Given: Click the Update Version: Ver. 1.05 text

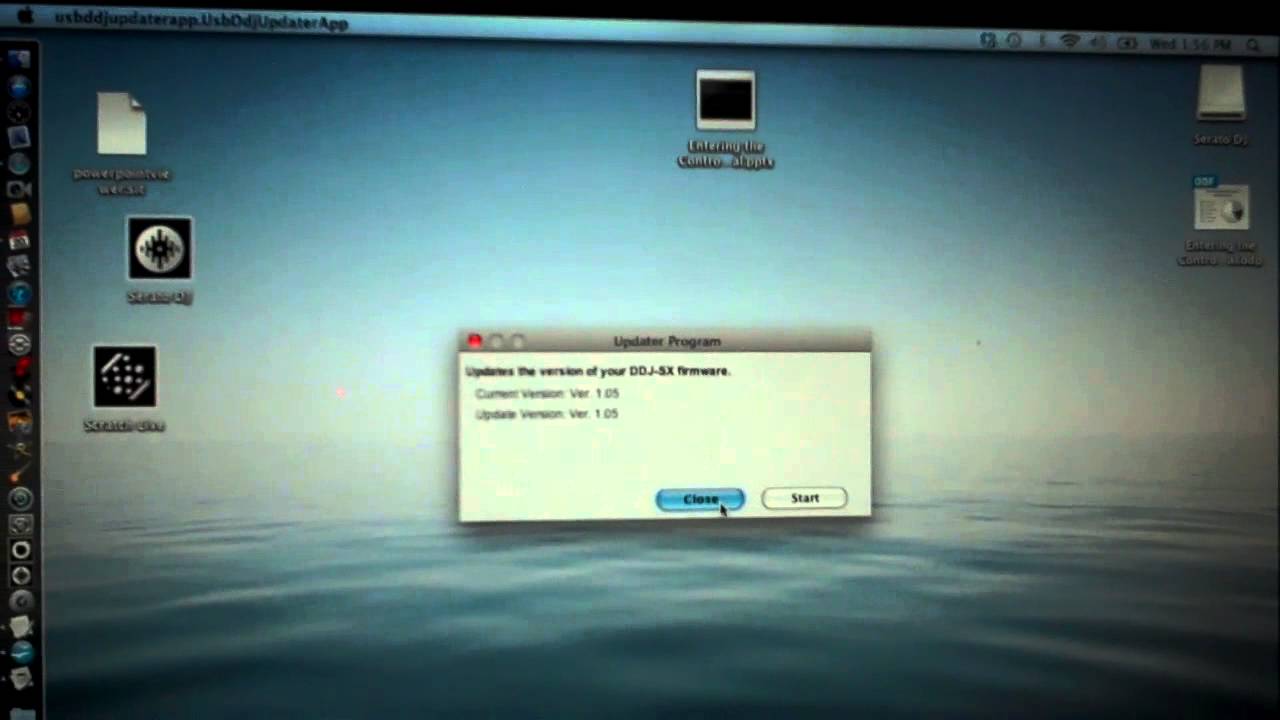Looking at the screenshot, I should [547, 414].
